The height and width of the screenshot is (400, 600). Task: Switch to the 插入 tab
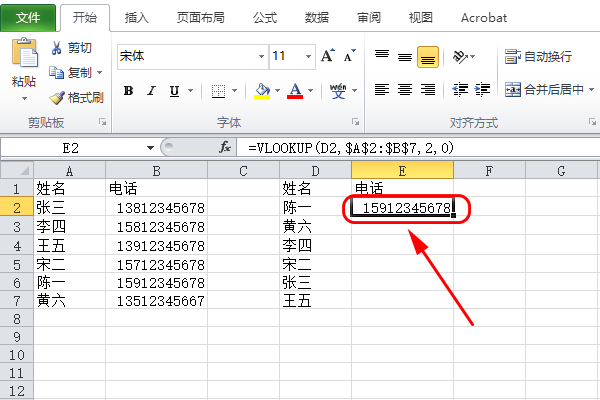[x=137, y=18]
